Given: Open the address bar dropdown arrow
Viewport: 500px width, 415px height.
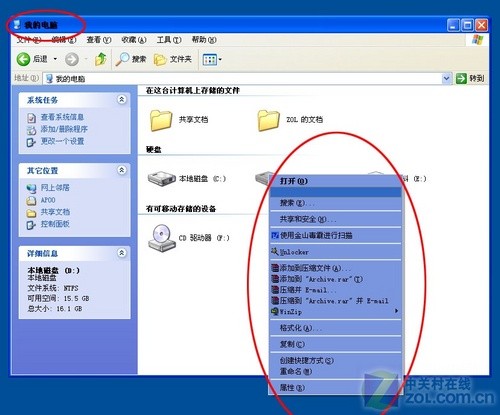Looking at the screenshot, I should 447,78.
